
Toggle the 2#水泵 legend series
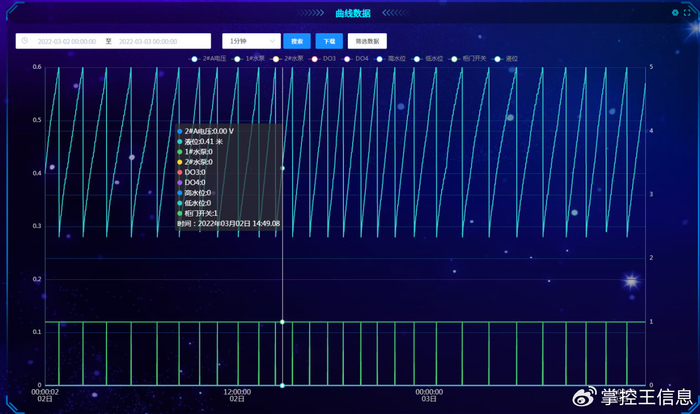point(291,59)
